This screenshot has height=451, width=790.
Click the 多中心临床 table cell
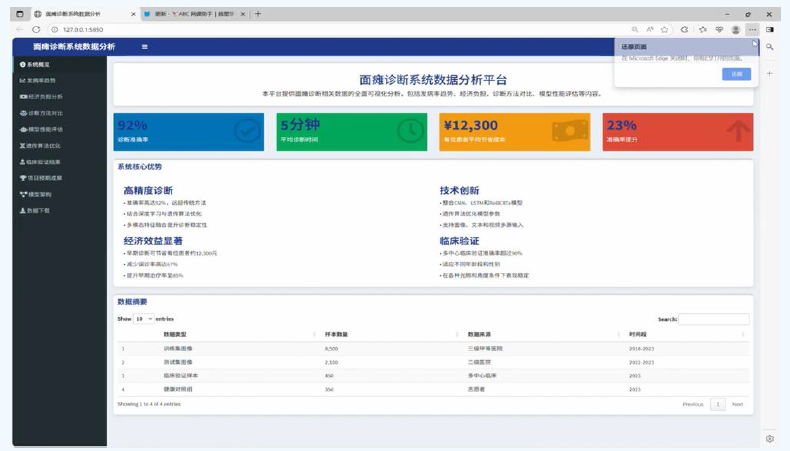coord(482,376)
